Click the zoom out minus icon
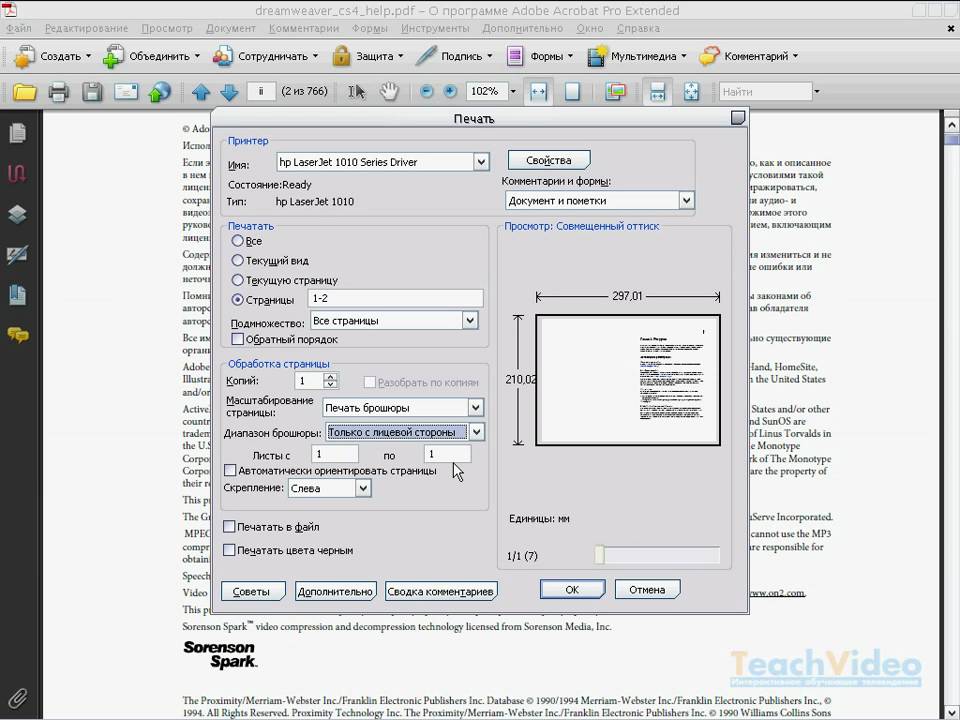Viewport: 960px width, 720px height. click(x=427, y=91)
